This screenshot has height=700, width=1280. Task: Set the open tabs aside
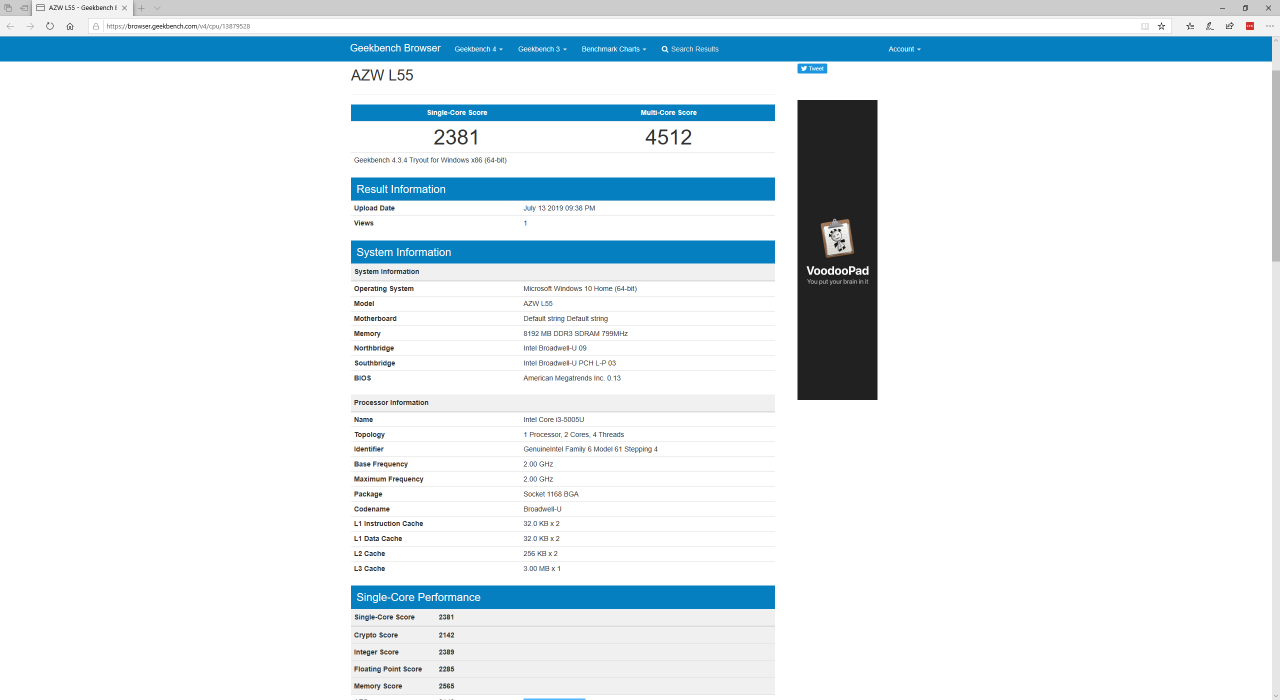(x=23, y=8)
